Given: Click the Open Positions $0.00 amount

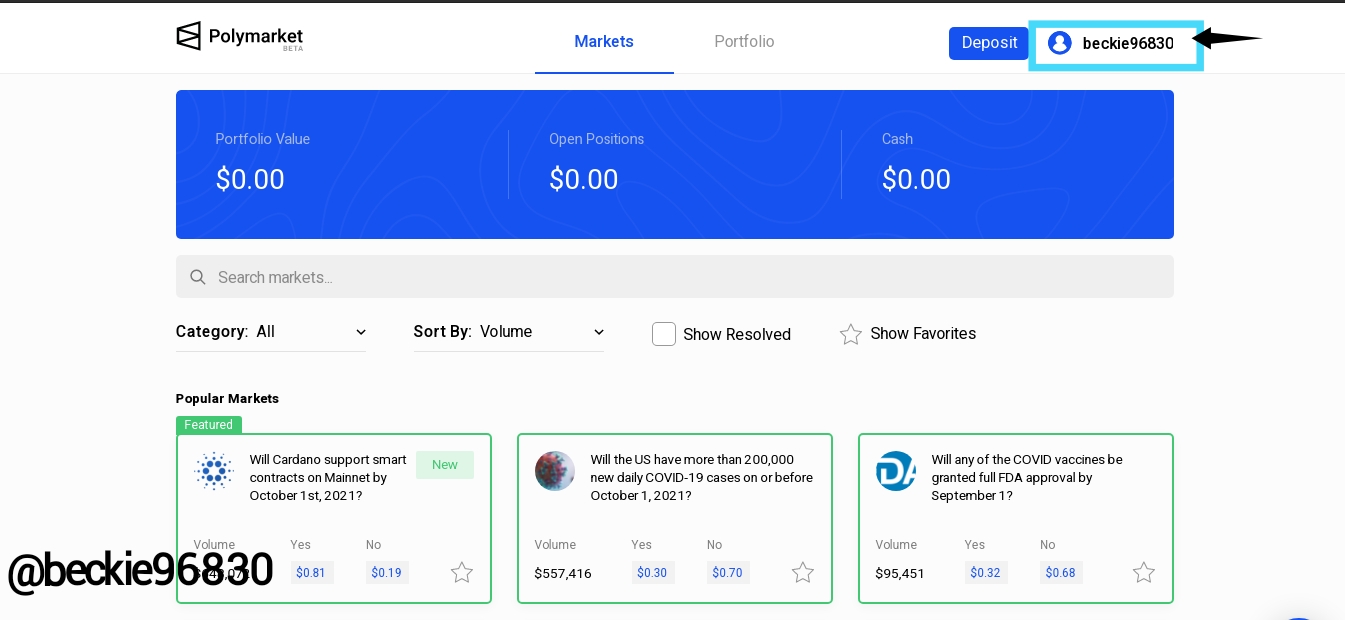Looking at the screenshot, I should tap(584, 180).
